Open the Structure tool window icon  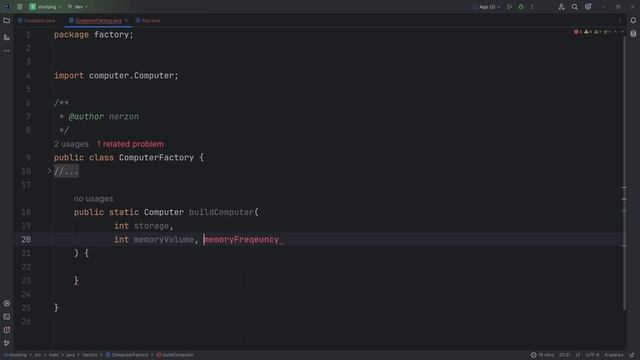7,37
